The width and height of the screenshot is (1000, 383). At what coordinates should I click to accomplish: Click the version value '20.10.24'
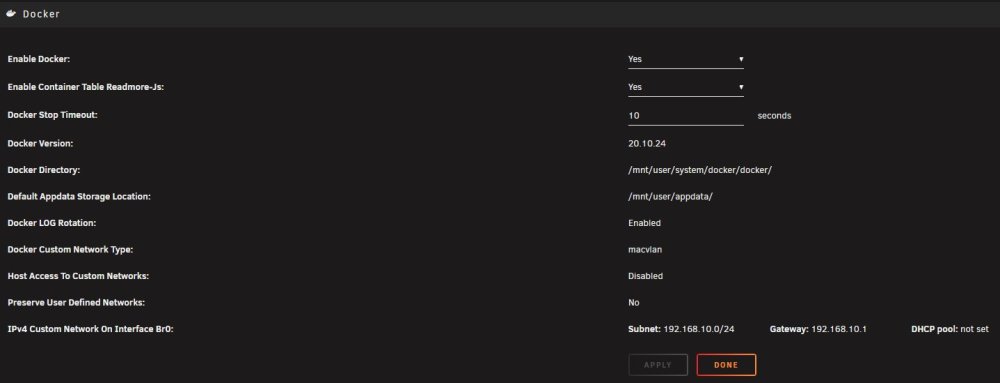647,144
